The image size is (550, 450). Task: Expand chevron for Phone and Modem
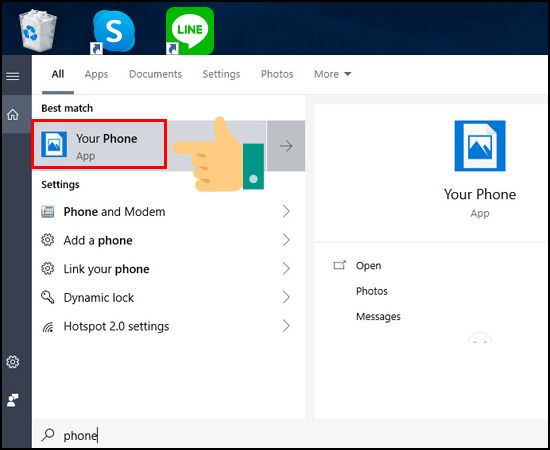tap(286, 211)
